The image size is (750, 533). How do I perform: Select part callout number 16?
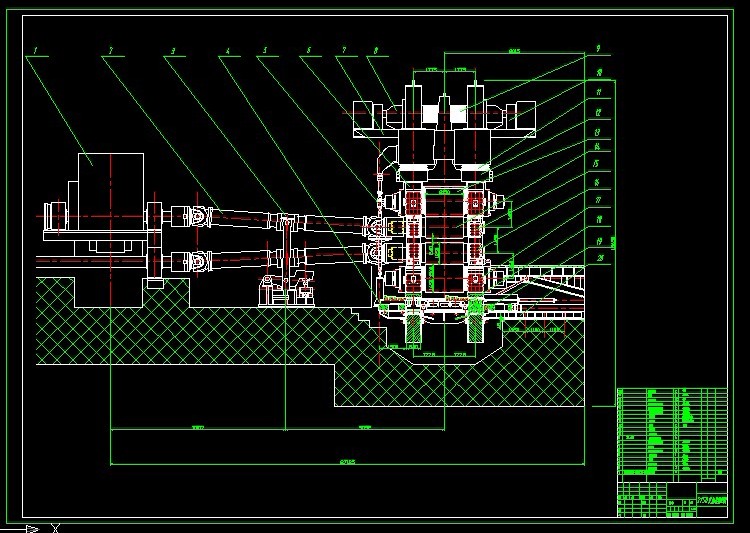597,183
